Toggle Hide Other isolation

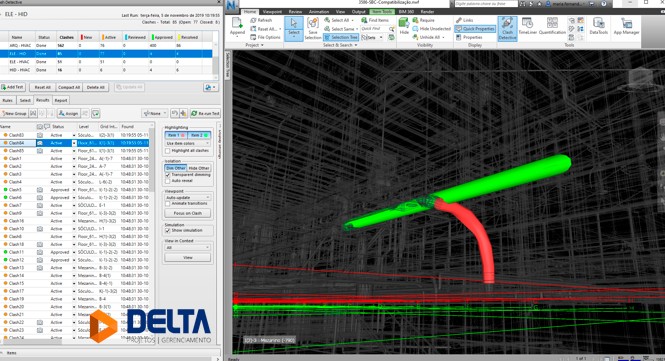(199, 168)
